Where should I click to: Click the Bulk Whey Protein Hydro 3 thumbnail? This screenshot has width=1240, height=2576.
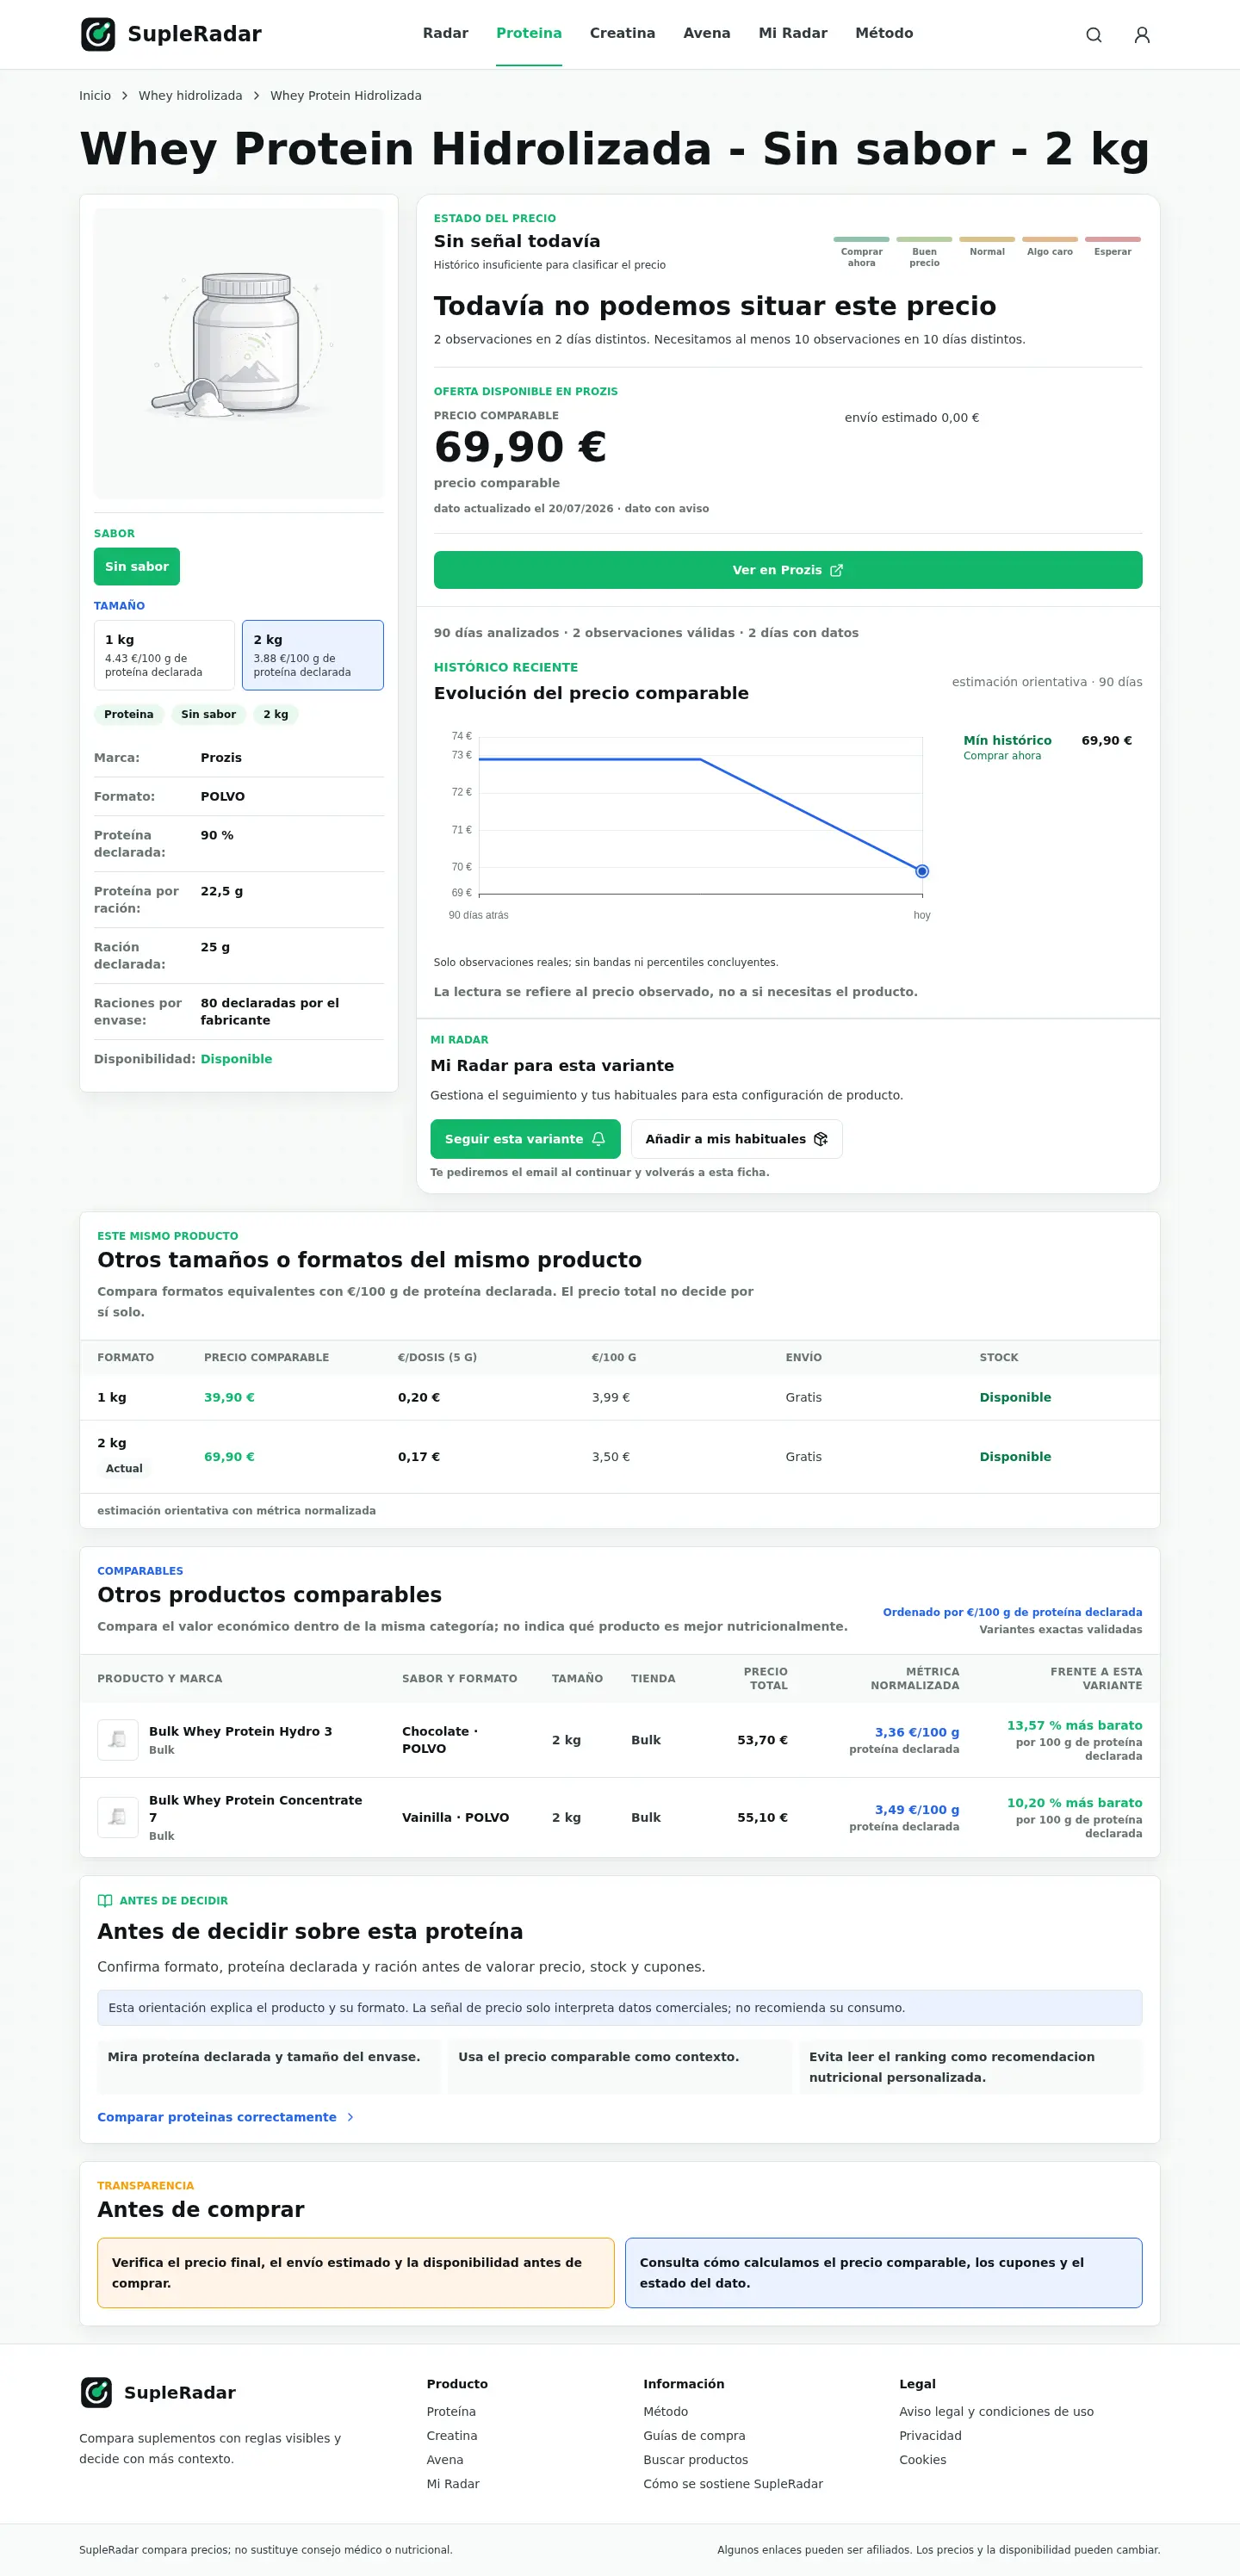pyautogui.click(x=118, y=1740)
